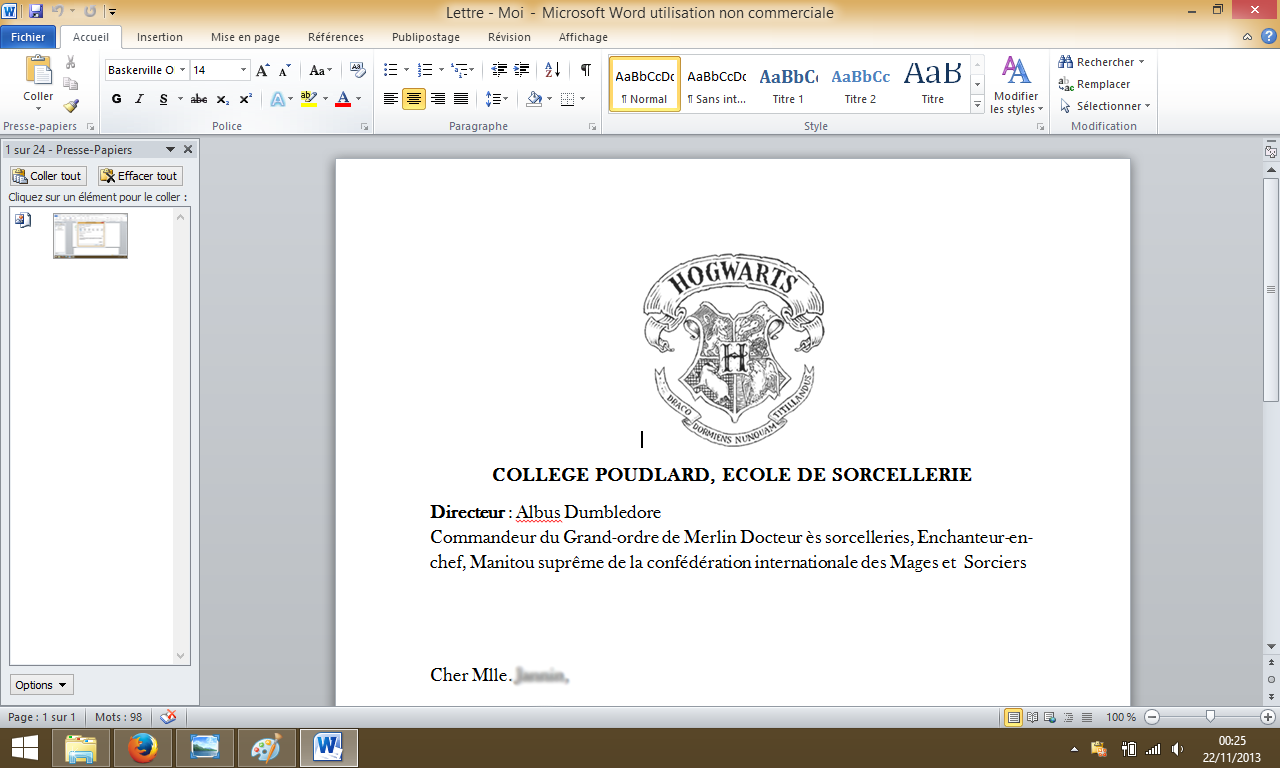Increase paragraph indent
1280x768 pixels.
[x=521, y=70]
